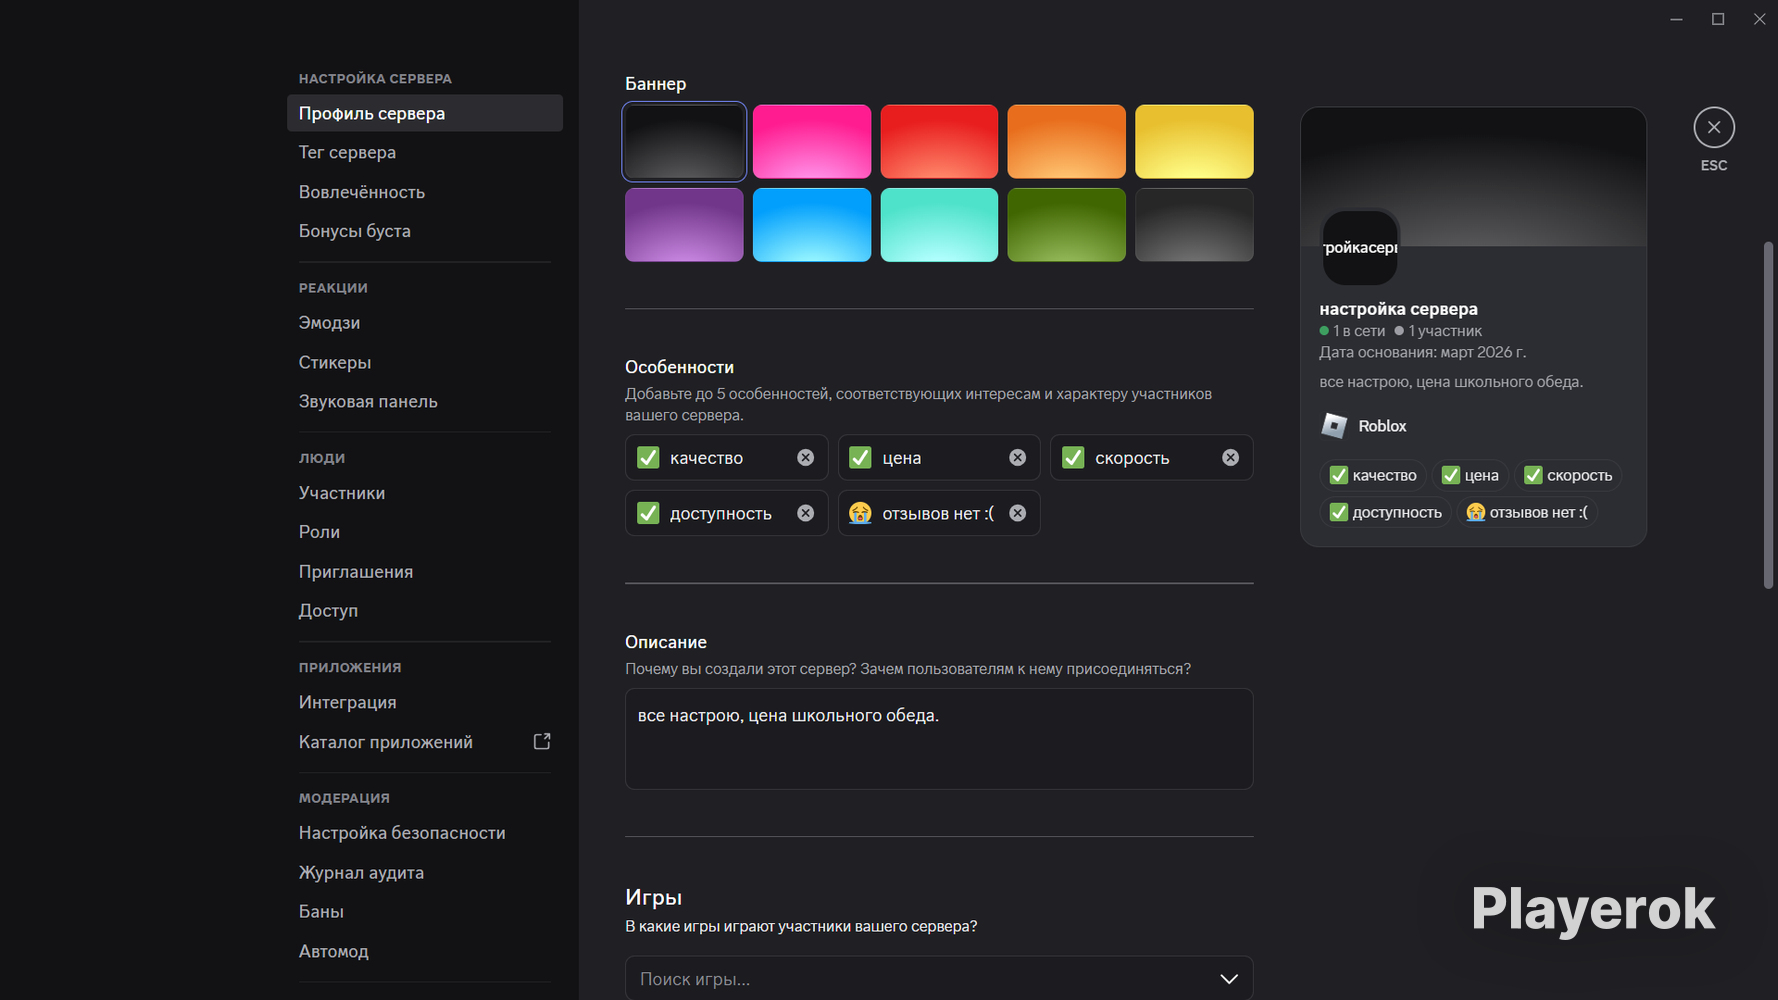Select the purple banner swatch
This screenshot has height=1000, width=1778.
click(x=684, y=225)
